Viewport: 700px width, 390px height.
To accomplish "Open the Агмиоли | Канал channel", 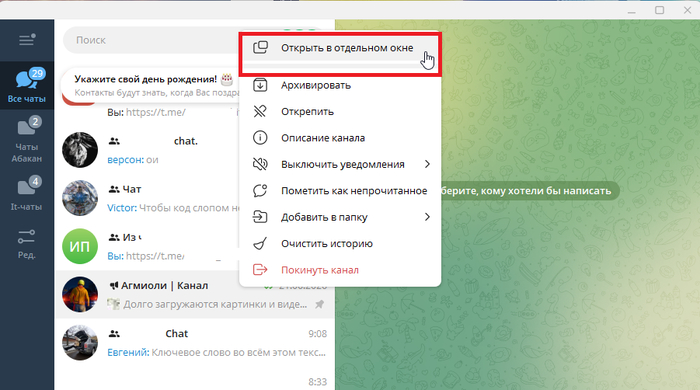I will coord(195,295).
